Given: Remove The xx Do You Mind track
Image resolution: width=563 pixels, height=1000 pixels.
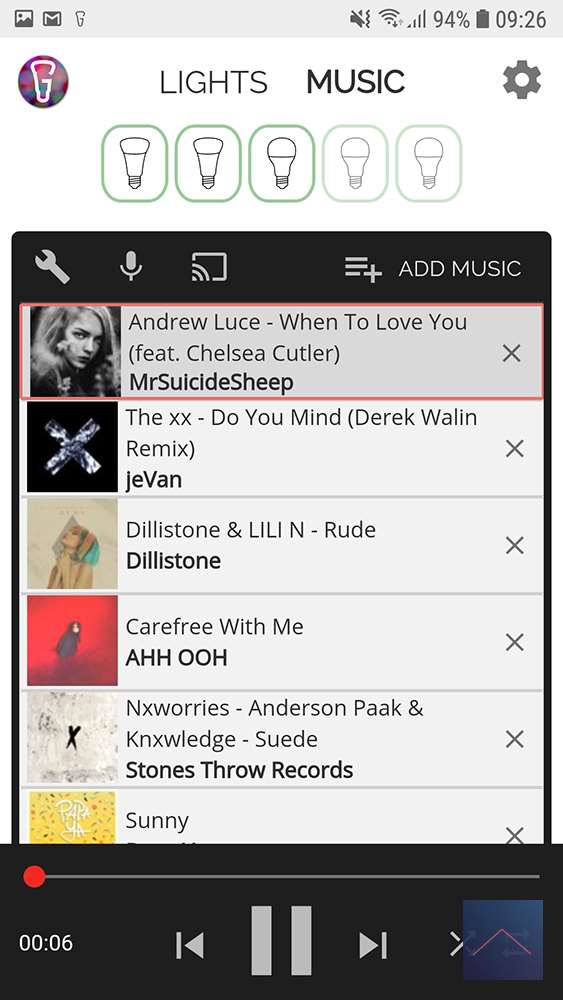Looking at the screenshot, I should (x=515, y=449).
